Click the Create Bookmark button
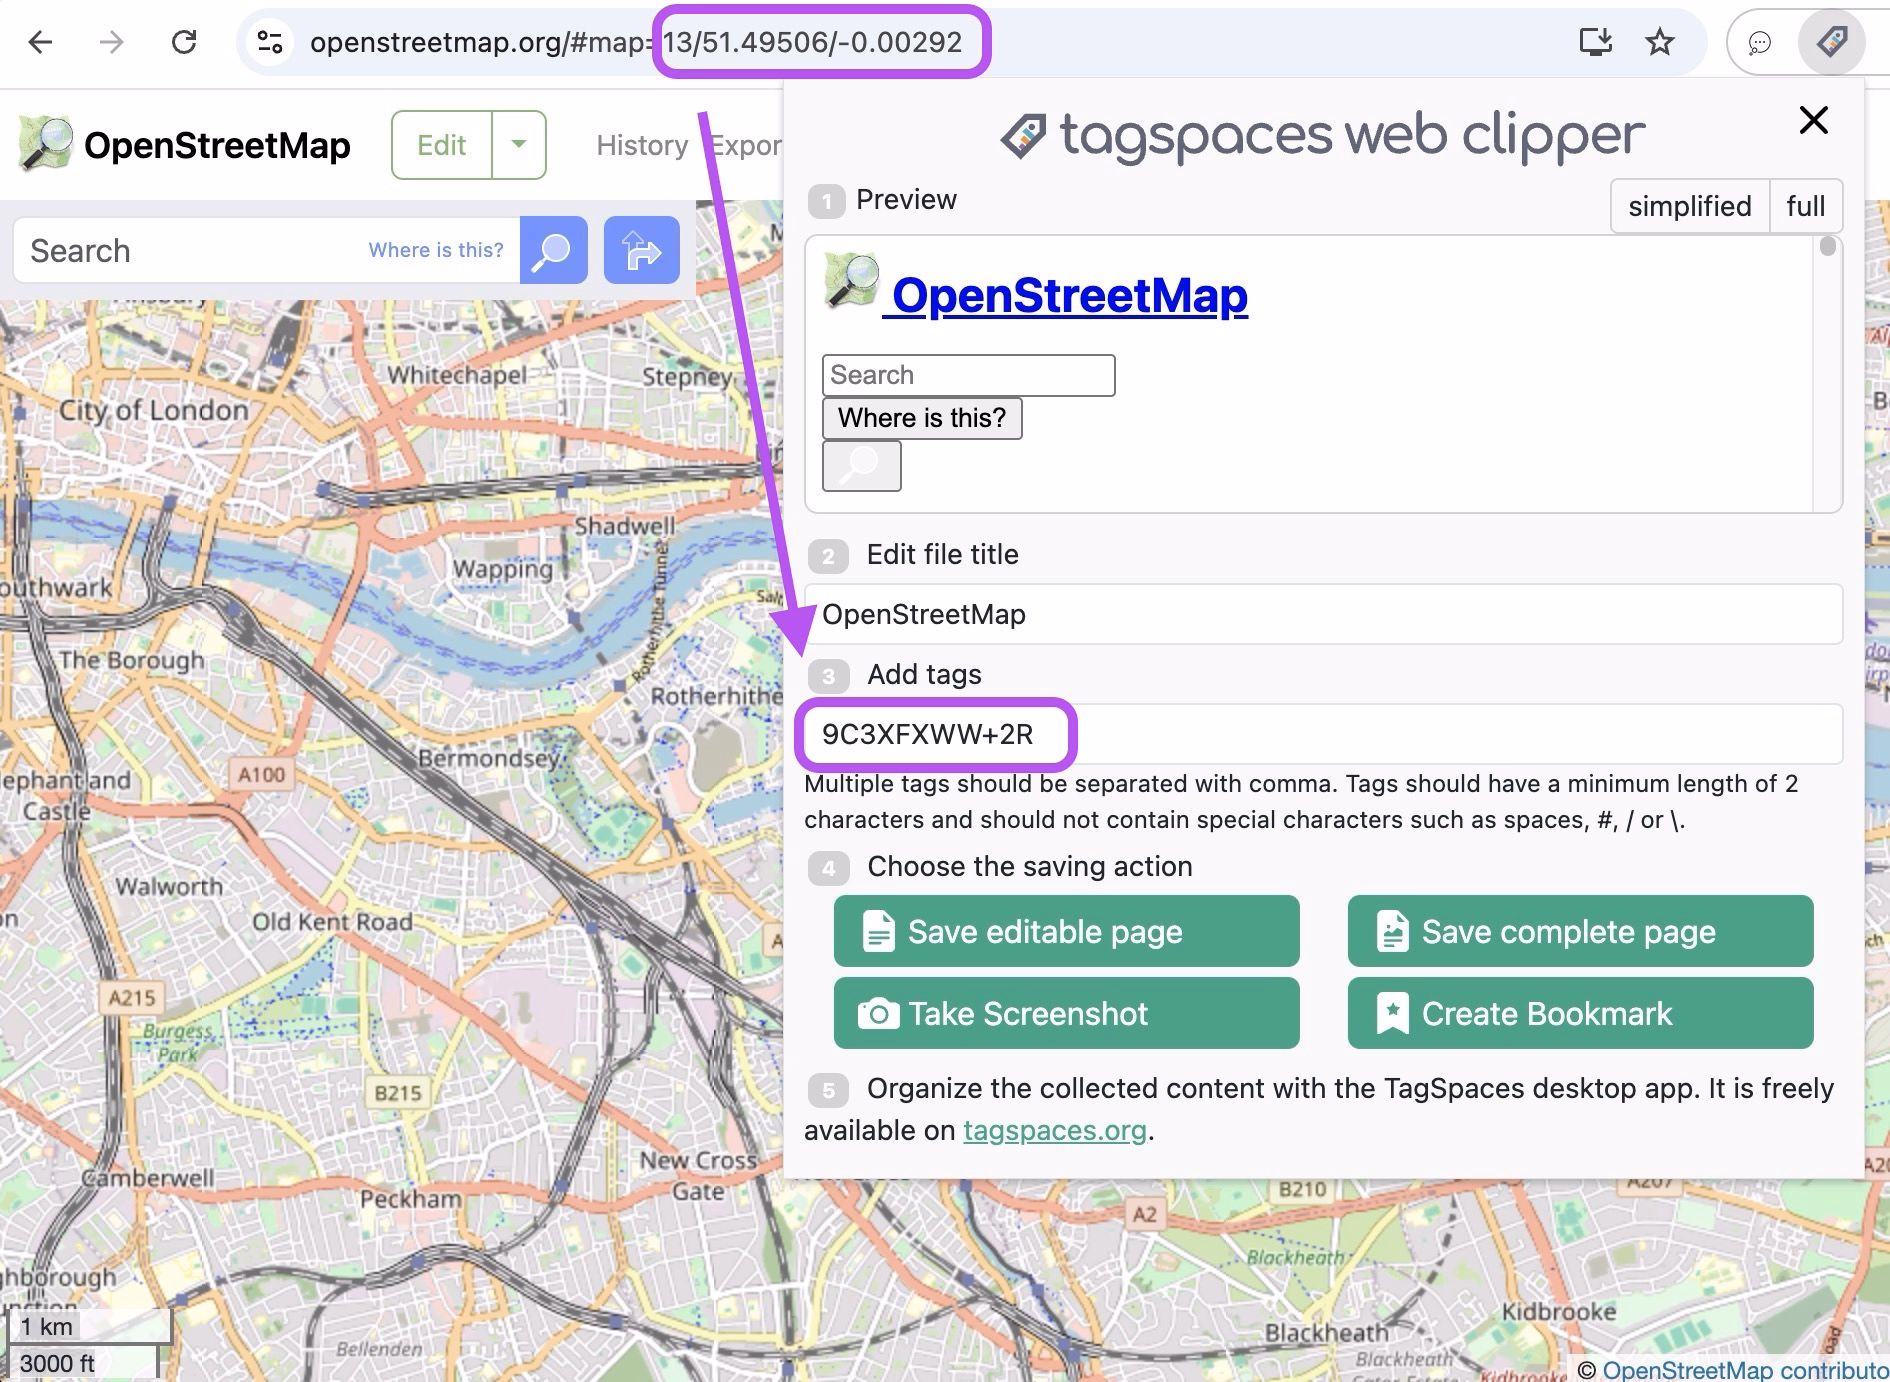Screen dimensions: 1890x1382 pos(1579,1013)
